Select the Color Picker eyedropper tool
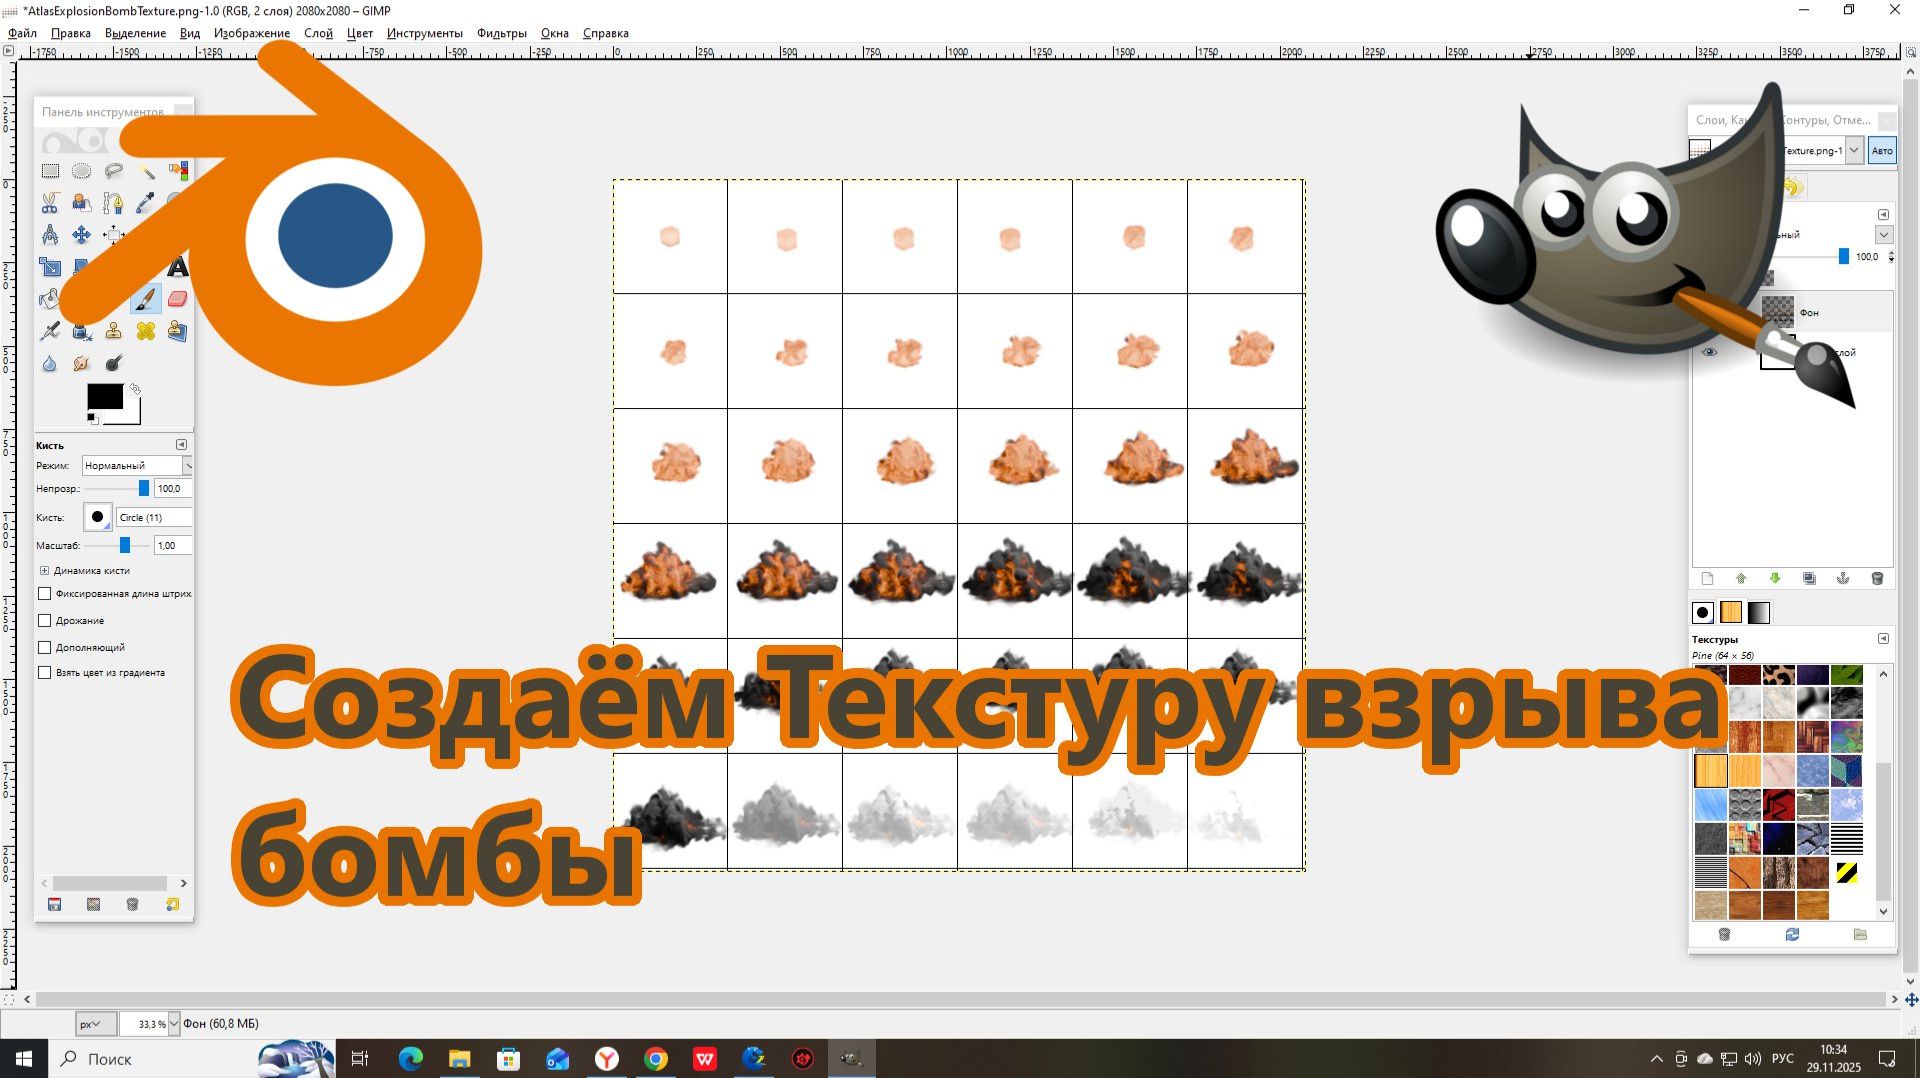Viewport: 1920px width, 1078px height. [x=146, y=203]
